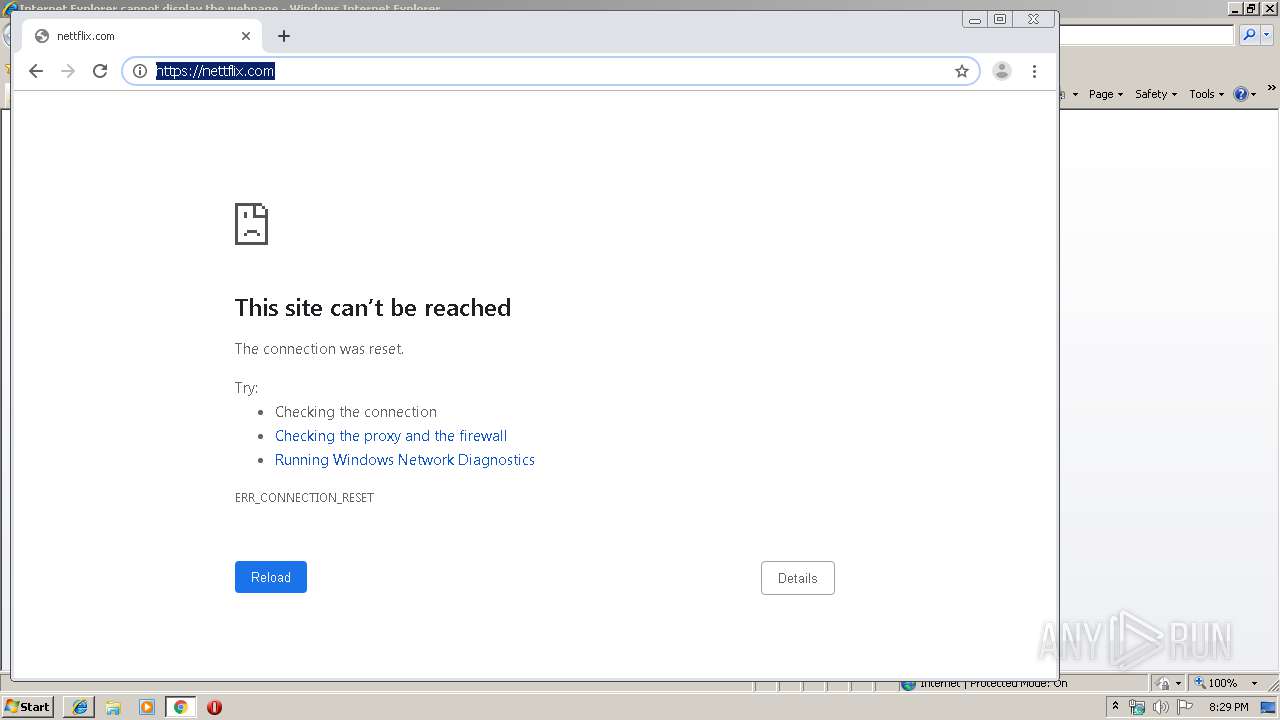This screenshot has width=1280, height=720.
Task: Open Windows Explorer folder taskbar icon
Action: pyautogui.click(x=113, y=707)
